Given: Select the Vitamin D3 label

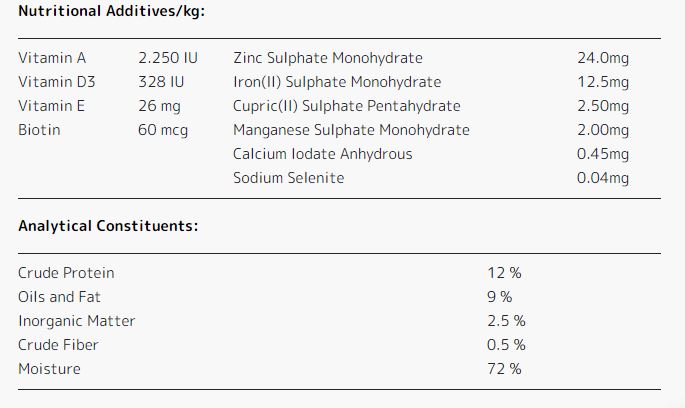Looking at the screenshot, I should click(x=56, y=82).
